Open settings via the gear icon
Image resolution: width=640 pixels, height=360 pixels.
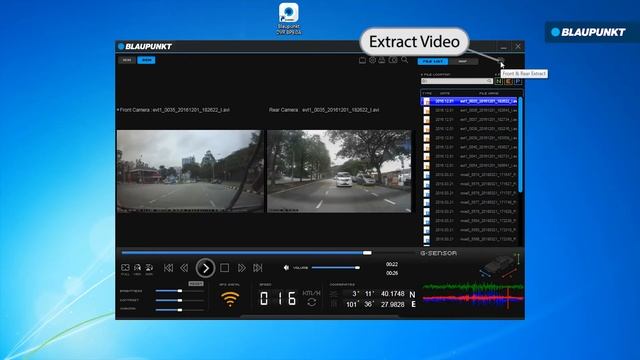372,60
